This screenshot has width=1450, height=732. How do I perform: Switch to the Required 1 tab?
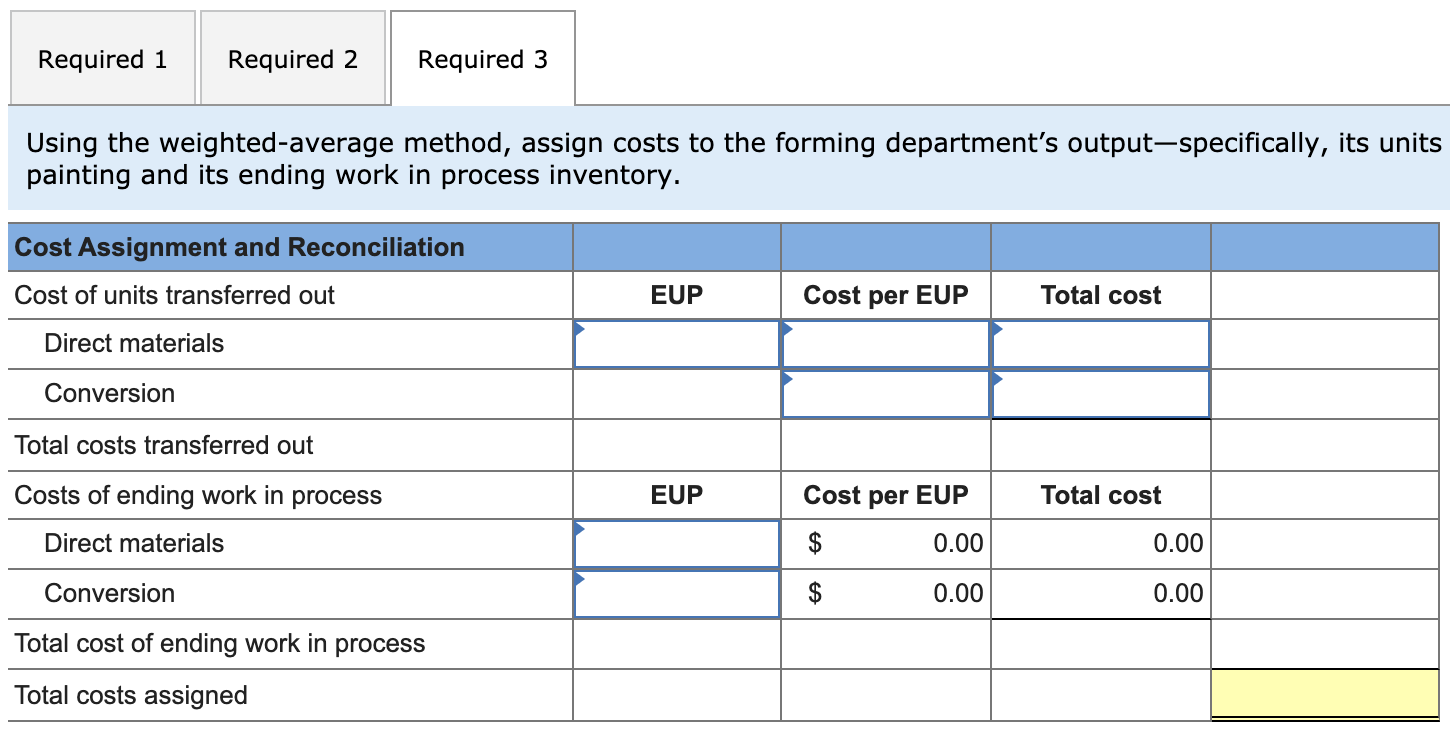[x=101, y=58]
